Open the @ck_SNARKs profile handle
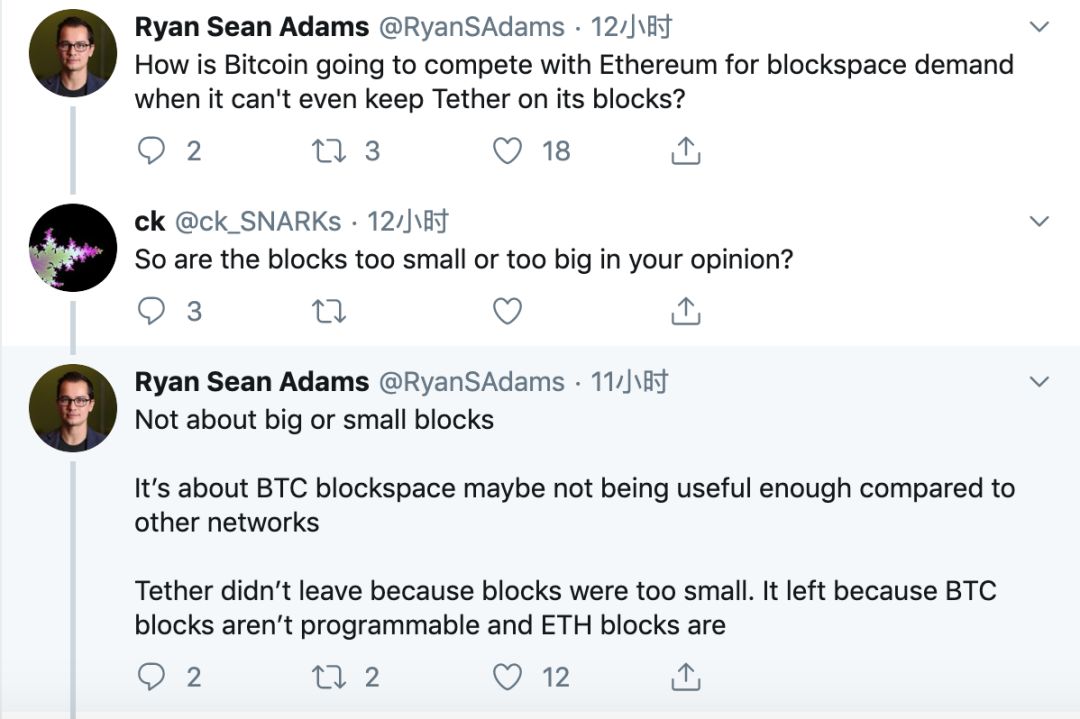 click(x=258, y=221)
